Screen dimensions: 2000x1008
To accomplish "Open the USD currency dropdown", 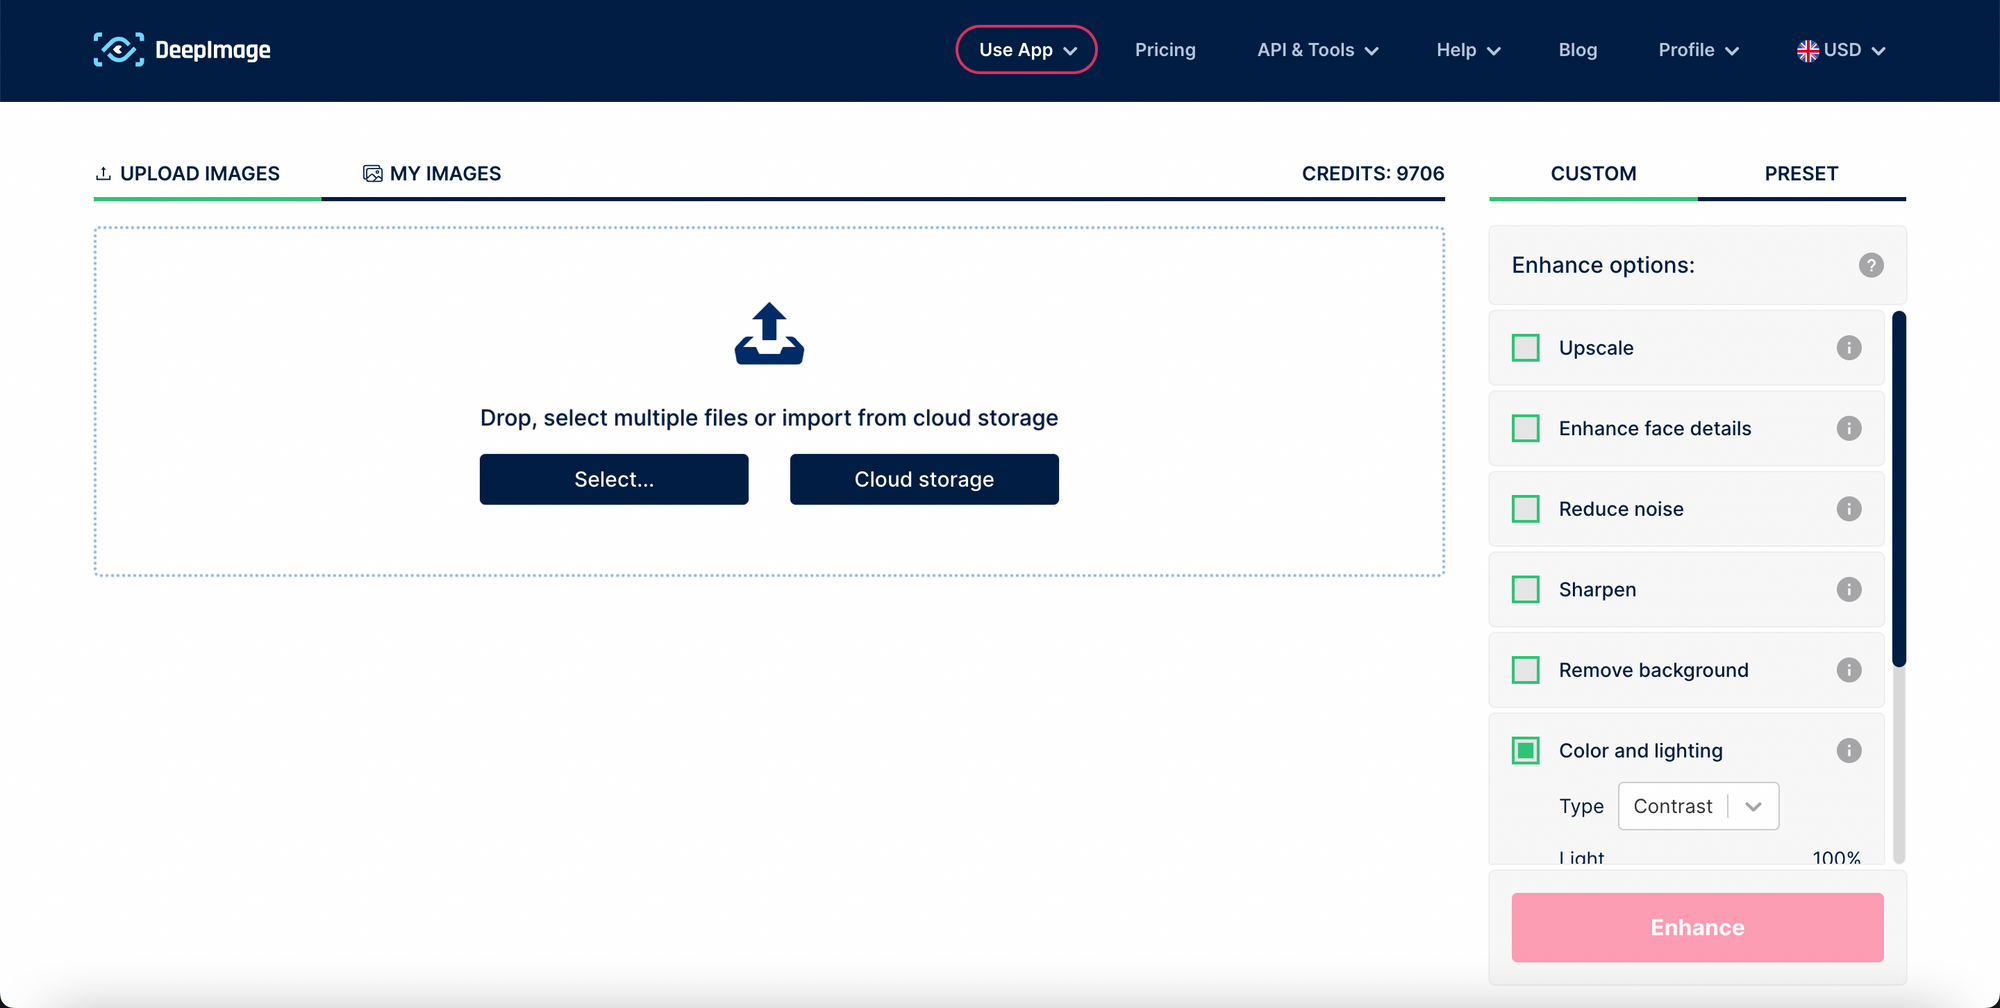I will click(1841, 50).
